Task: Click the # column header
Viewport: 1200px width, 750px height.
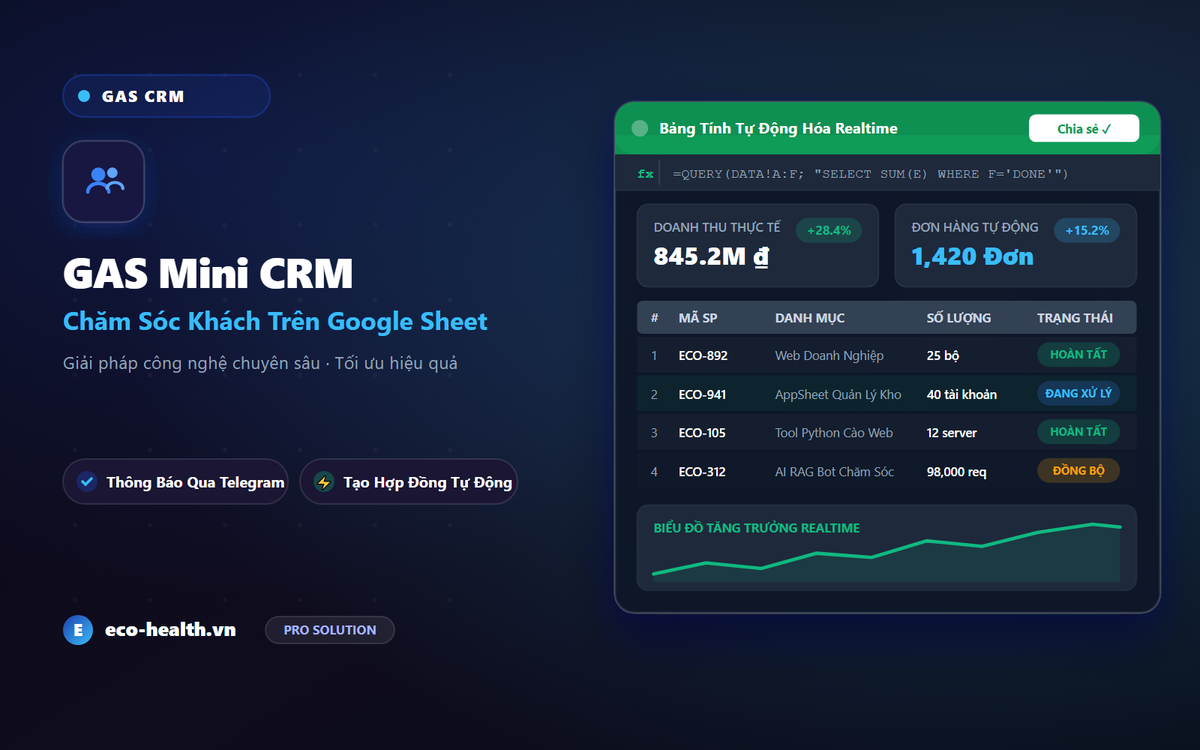Action: 655,318
